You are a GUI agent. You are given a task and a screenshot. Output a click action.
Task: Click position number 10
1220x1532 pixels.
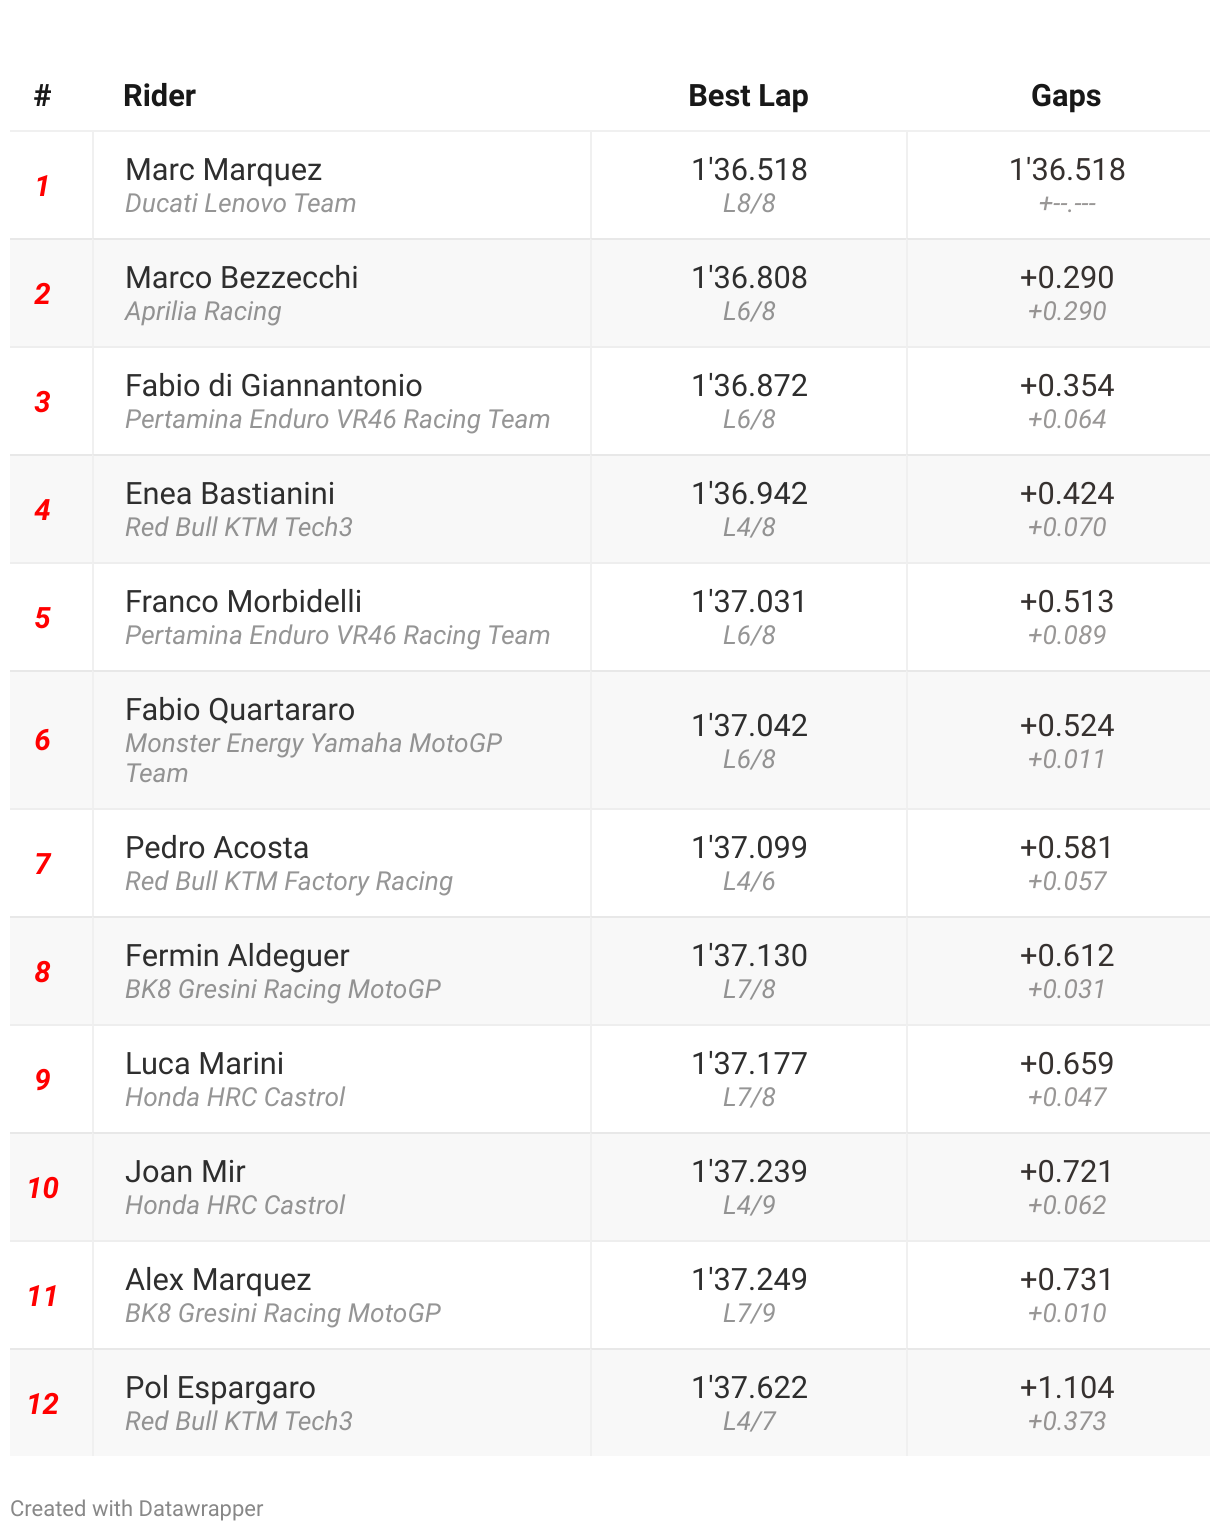coord(43,1188)
